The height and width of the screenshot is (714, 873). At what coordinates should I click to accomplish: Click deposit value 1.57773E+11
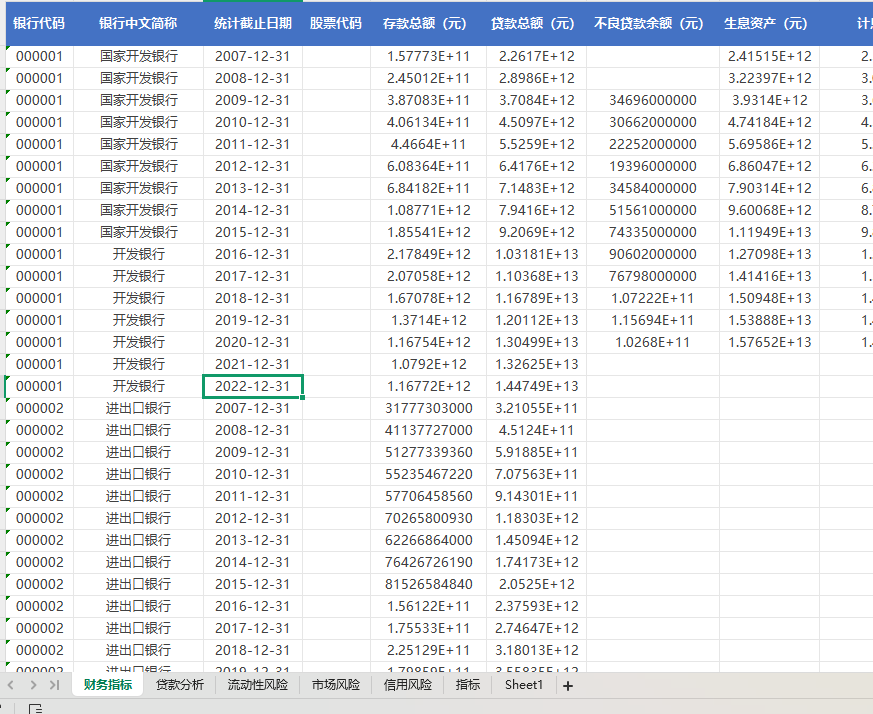click(x=428, y=56)
